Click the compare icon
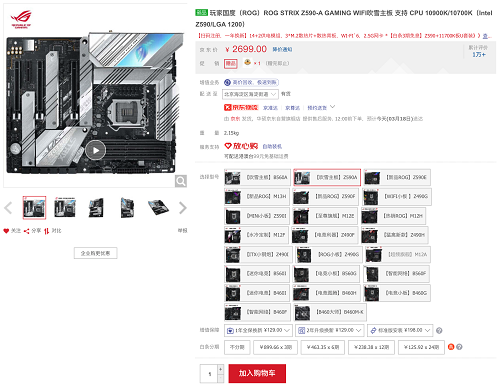This screenshot has height=387, width=500. click(x=47, y=231)
